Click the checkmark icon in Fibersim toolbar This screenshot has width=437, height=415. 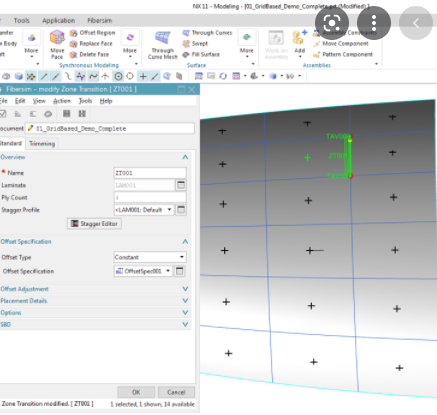tap(3, 114)
